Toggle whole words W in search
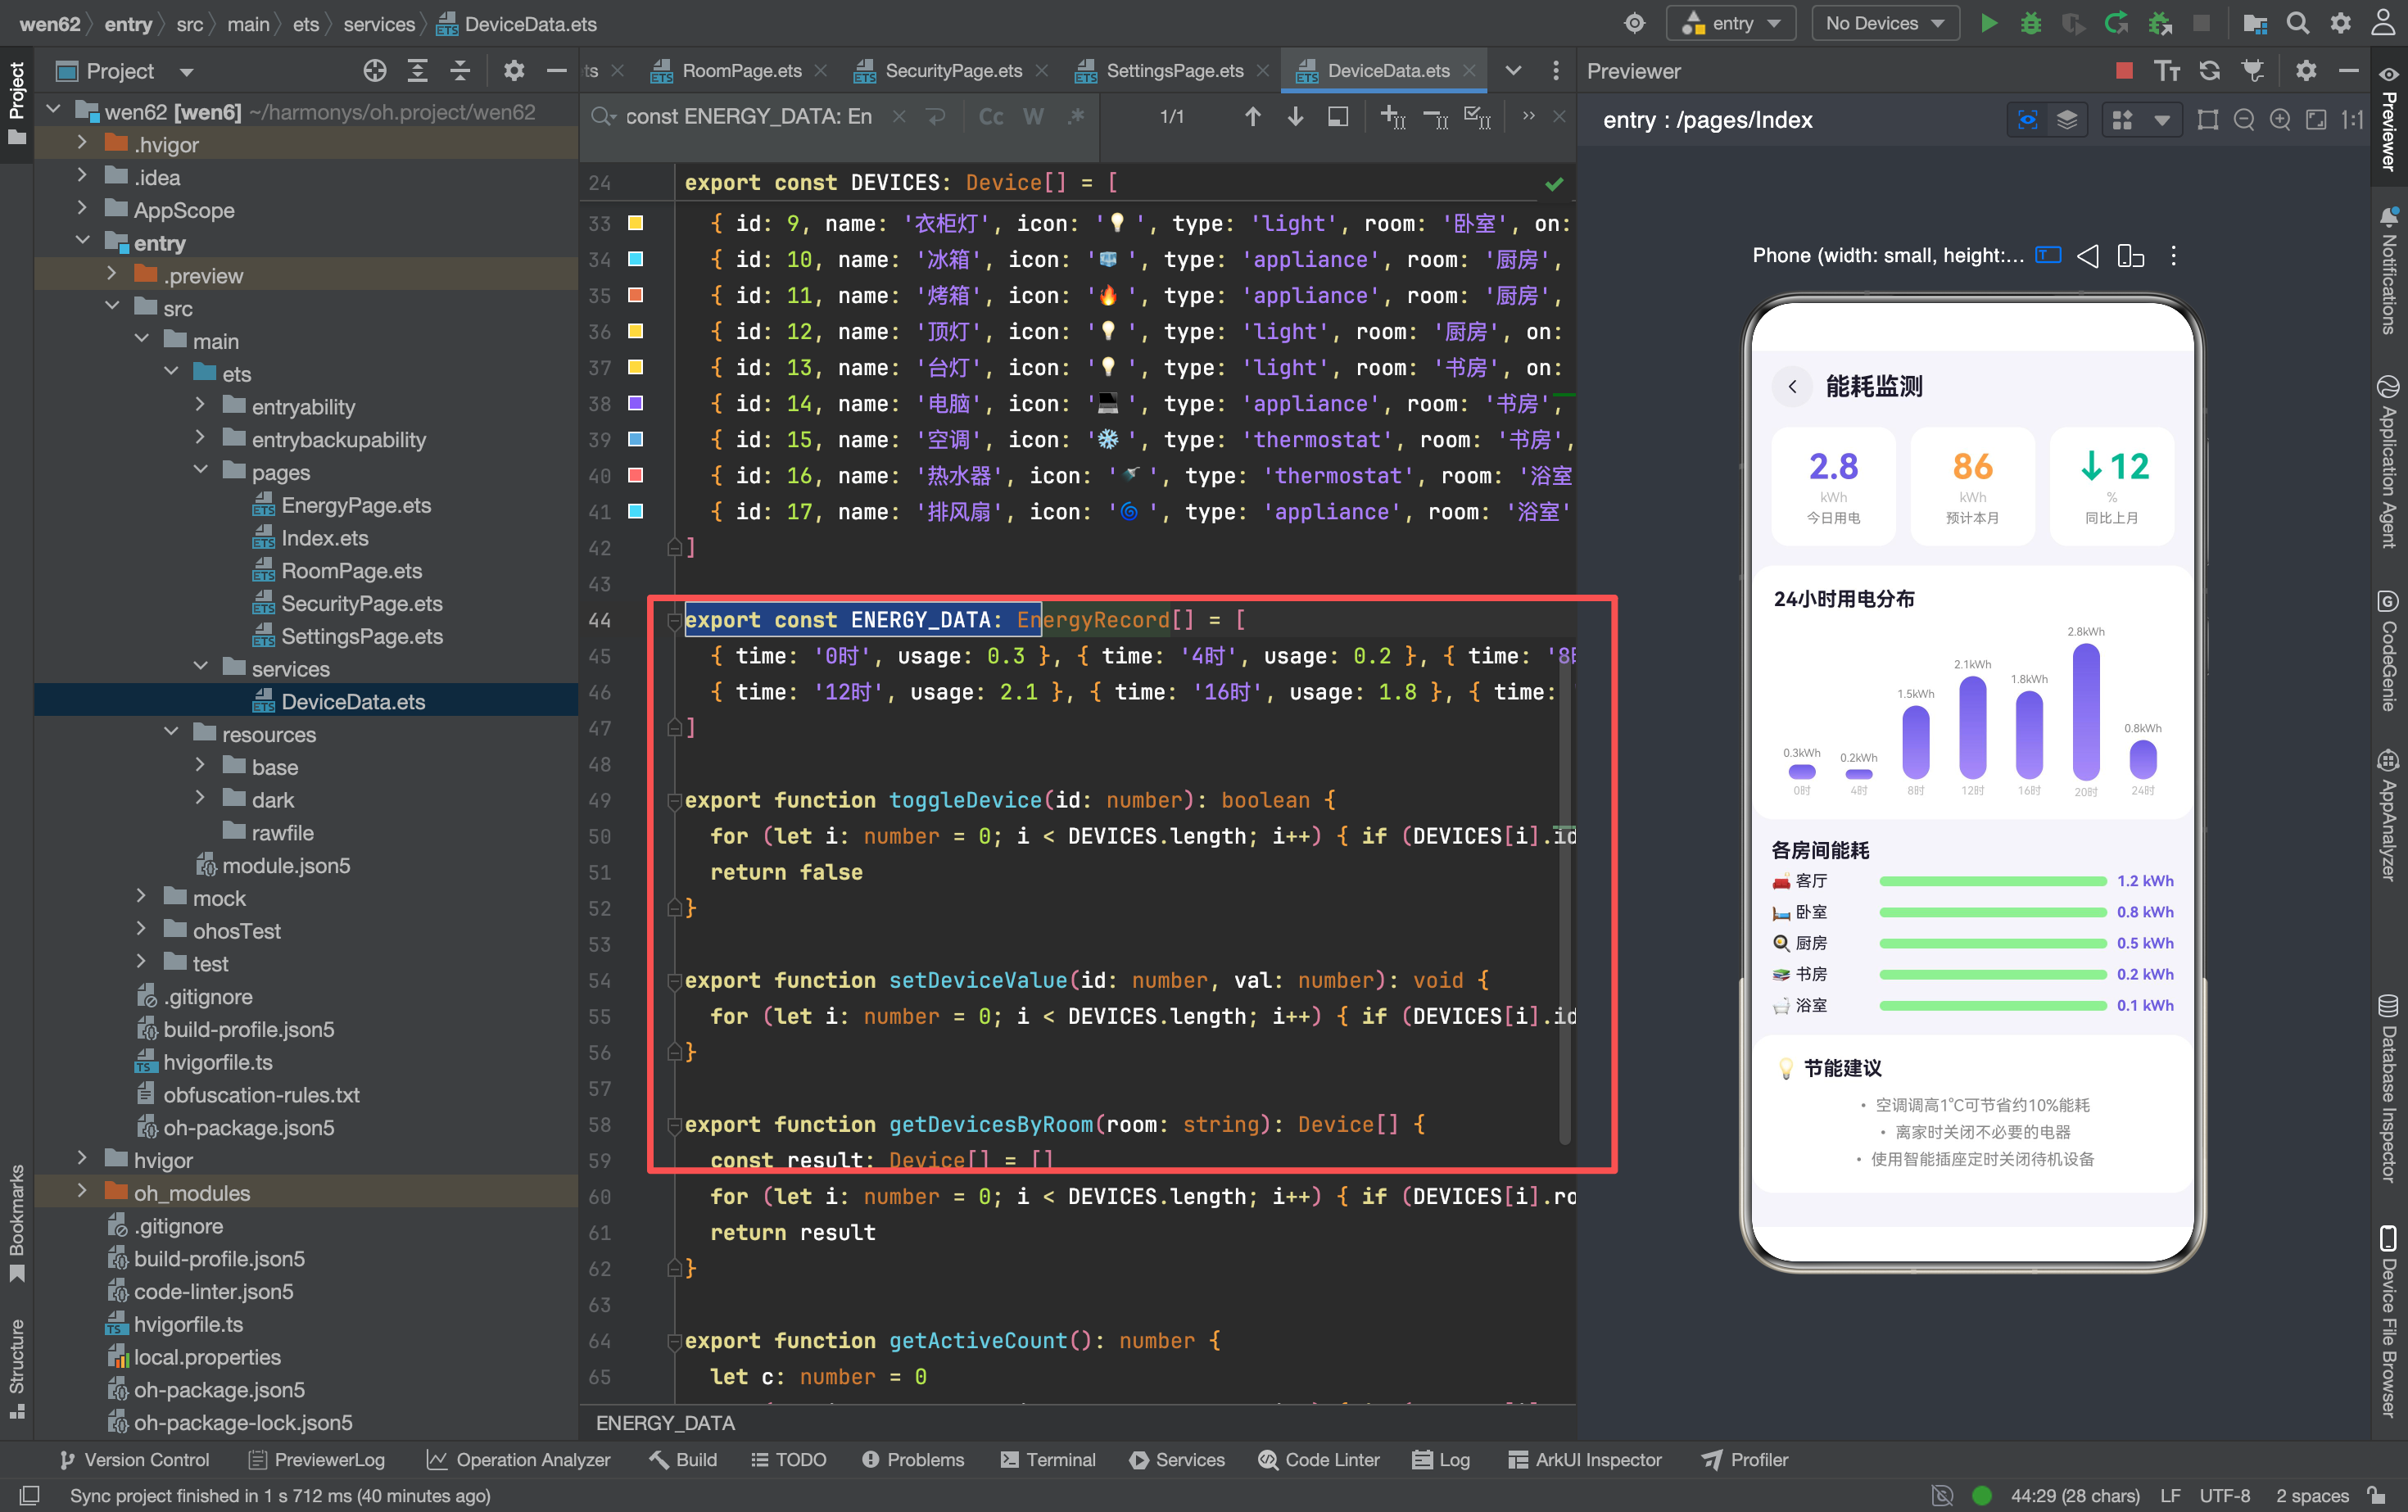This screenshot has width=2408, height=1512. coord(1033,117)
